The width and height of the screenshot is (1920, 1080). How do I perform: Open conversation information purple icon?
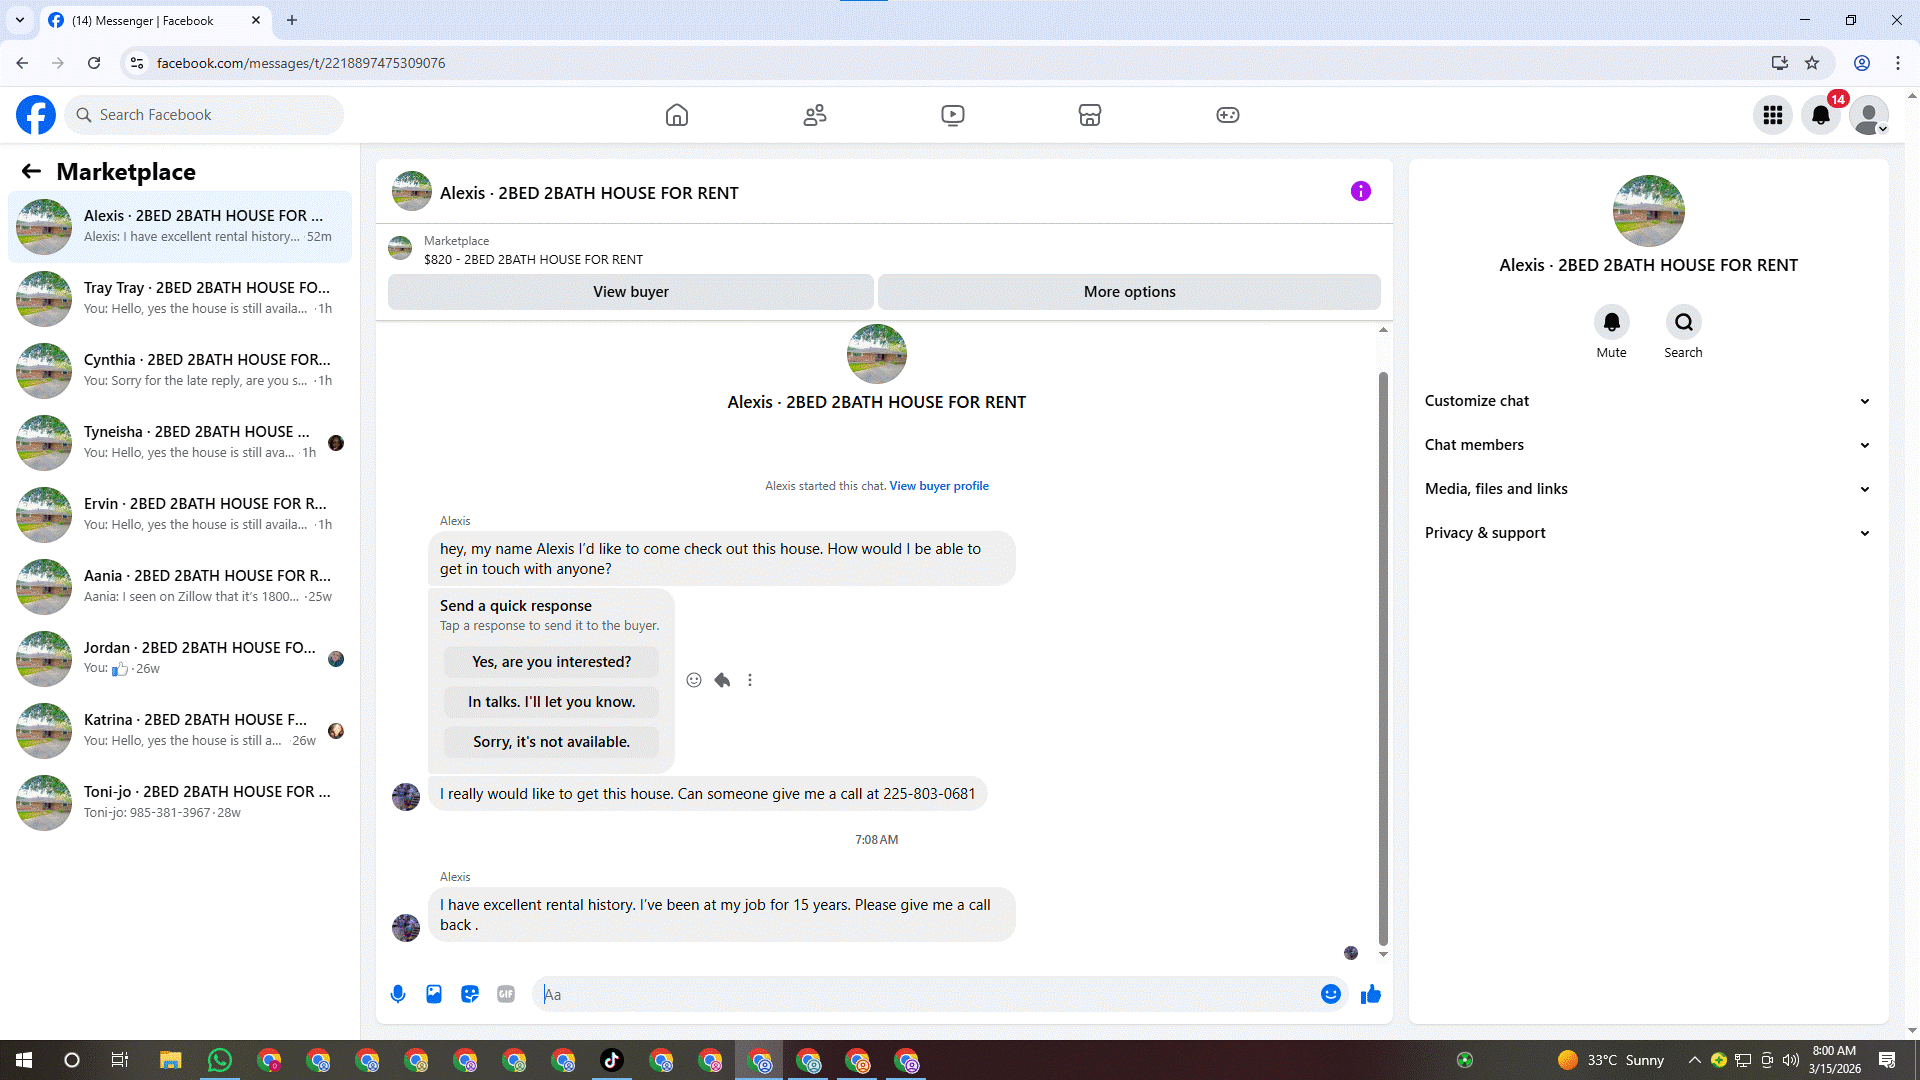(x=1361, y=191)
